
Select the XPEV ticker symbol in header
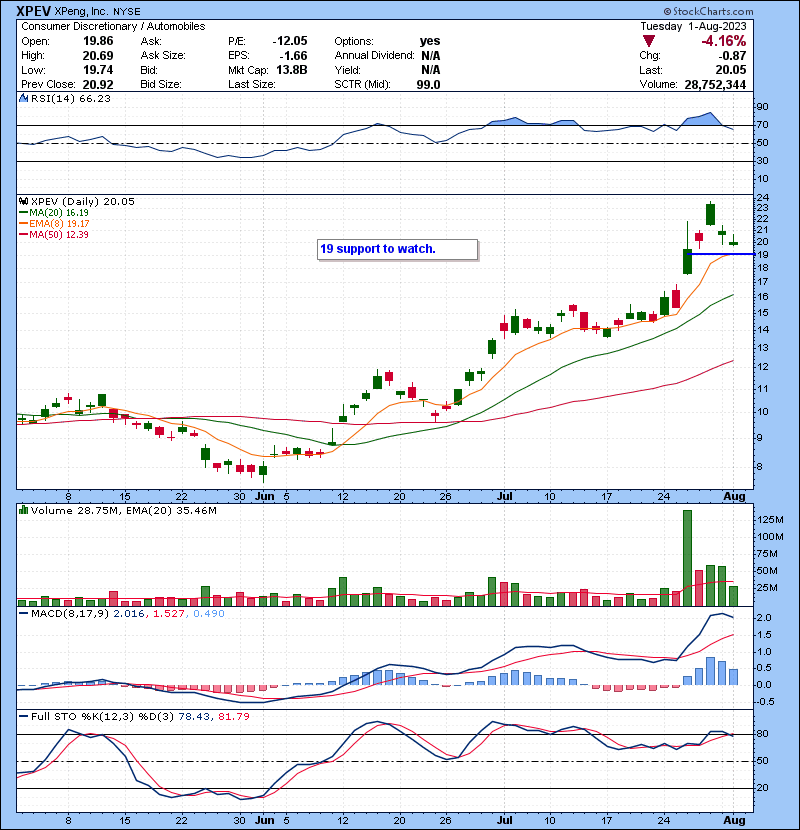coord(34,11)
